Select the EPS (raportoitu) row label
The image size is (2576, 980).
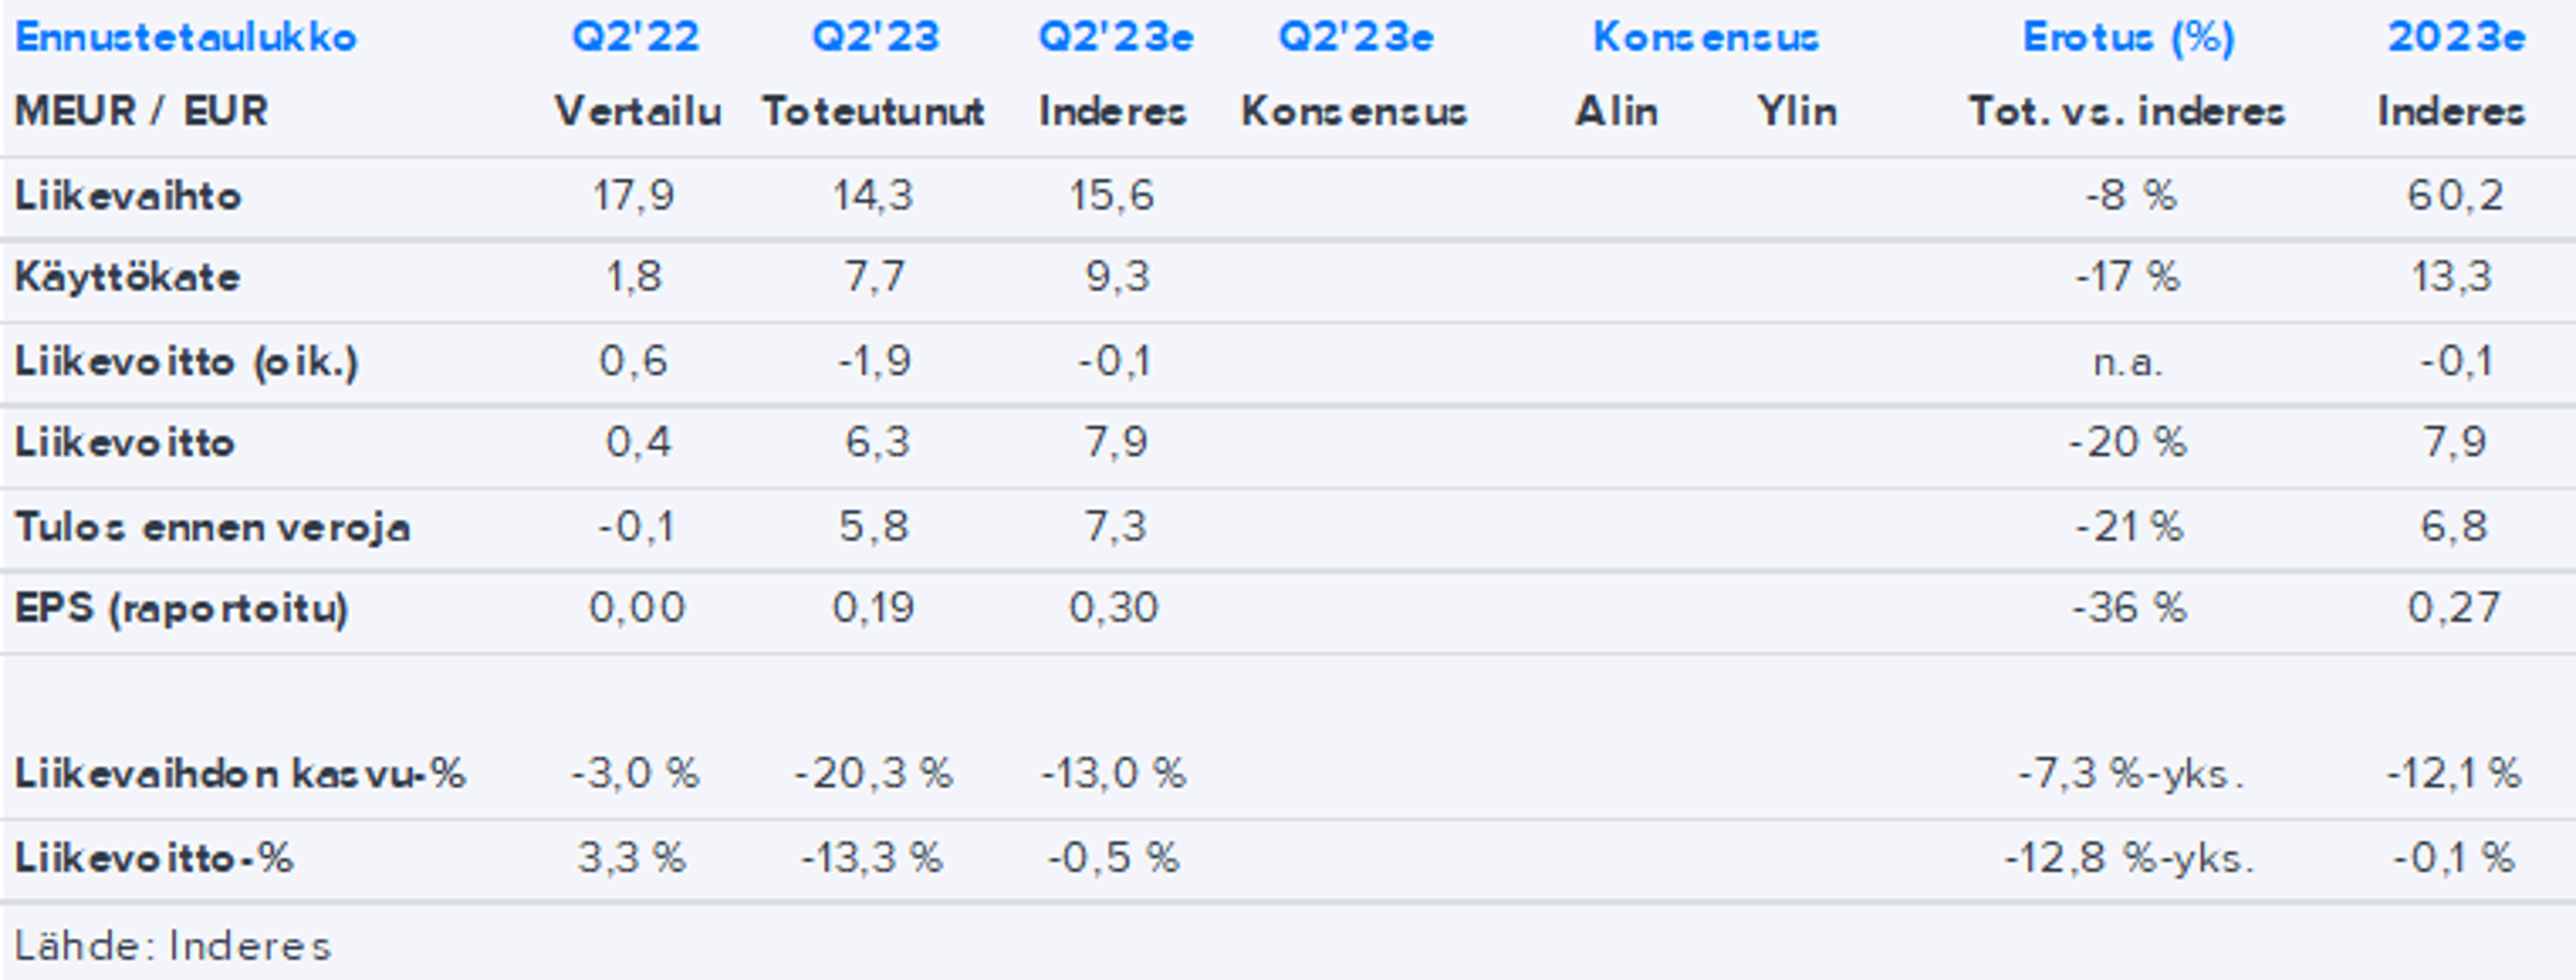click(x=181, y=608)
